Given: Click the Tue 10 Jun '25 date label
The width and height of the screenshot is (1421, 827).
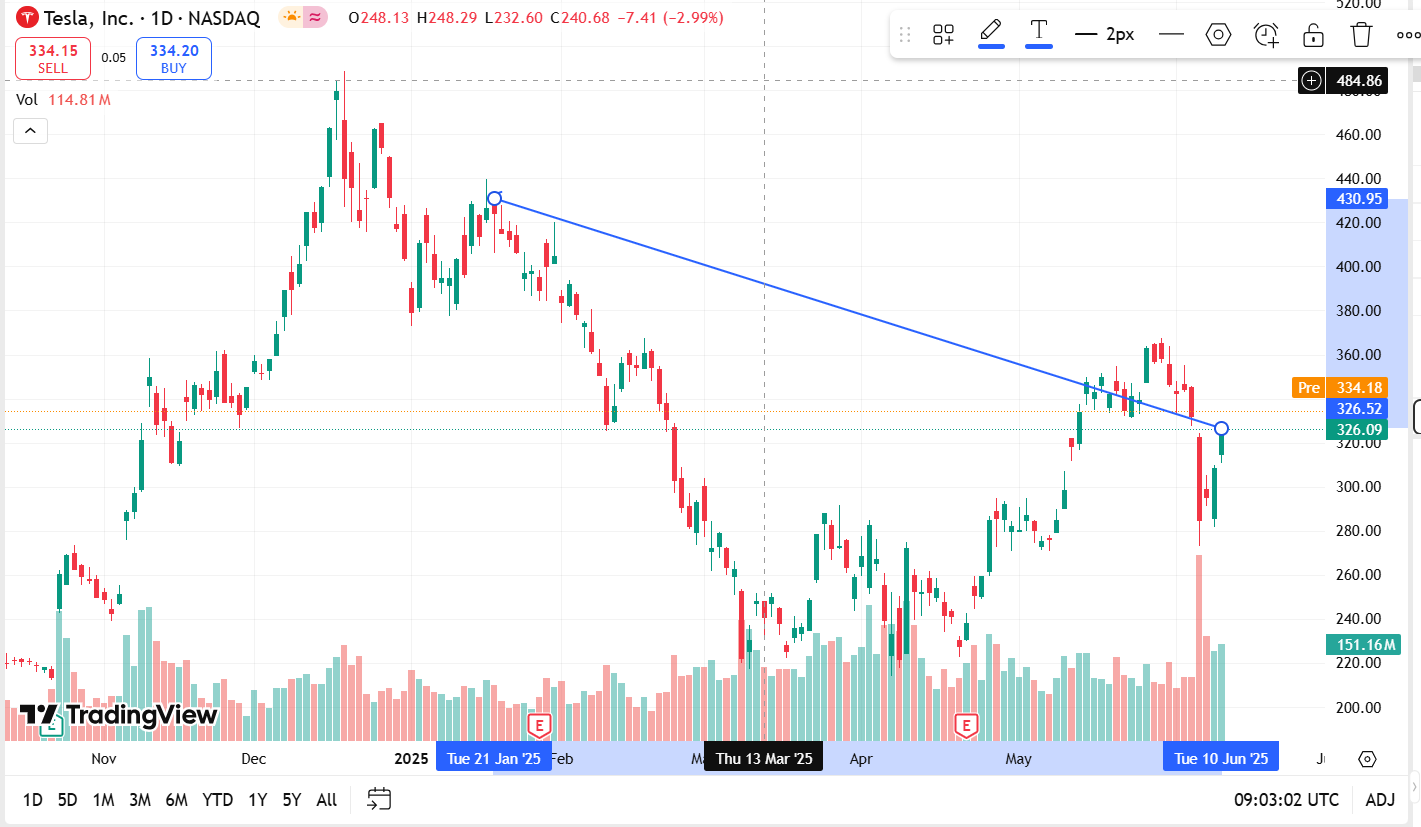Looking at the screenshot, I should pos(1221,758).
